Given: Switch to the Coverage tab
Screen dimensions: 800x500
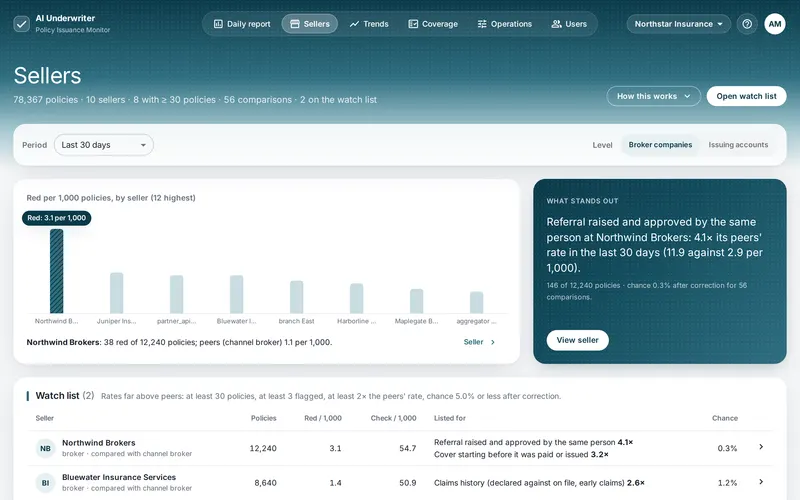Looking at the screenshot, I should pyautogui.click(x=433, y=24).
